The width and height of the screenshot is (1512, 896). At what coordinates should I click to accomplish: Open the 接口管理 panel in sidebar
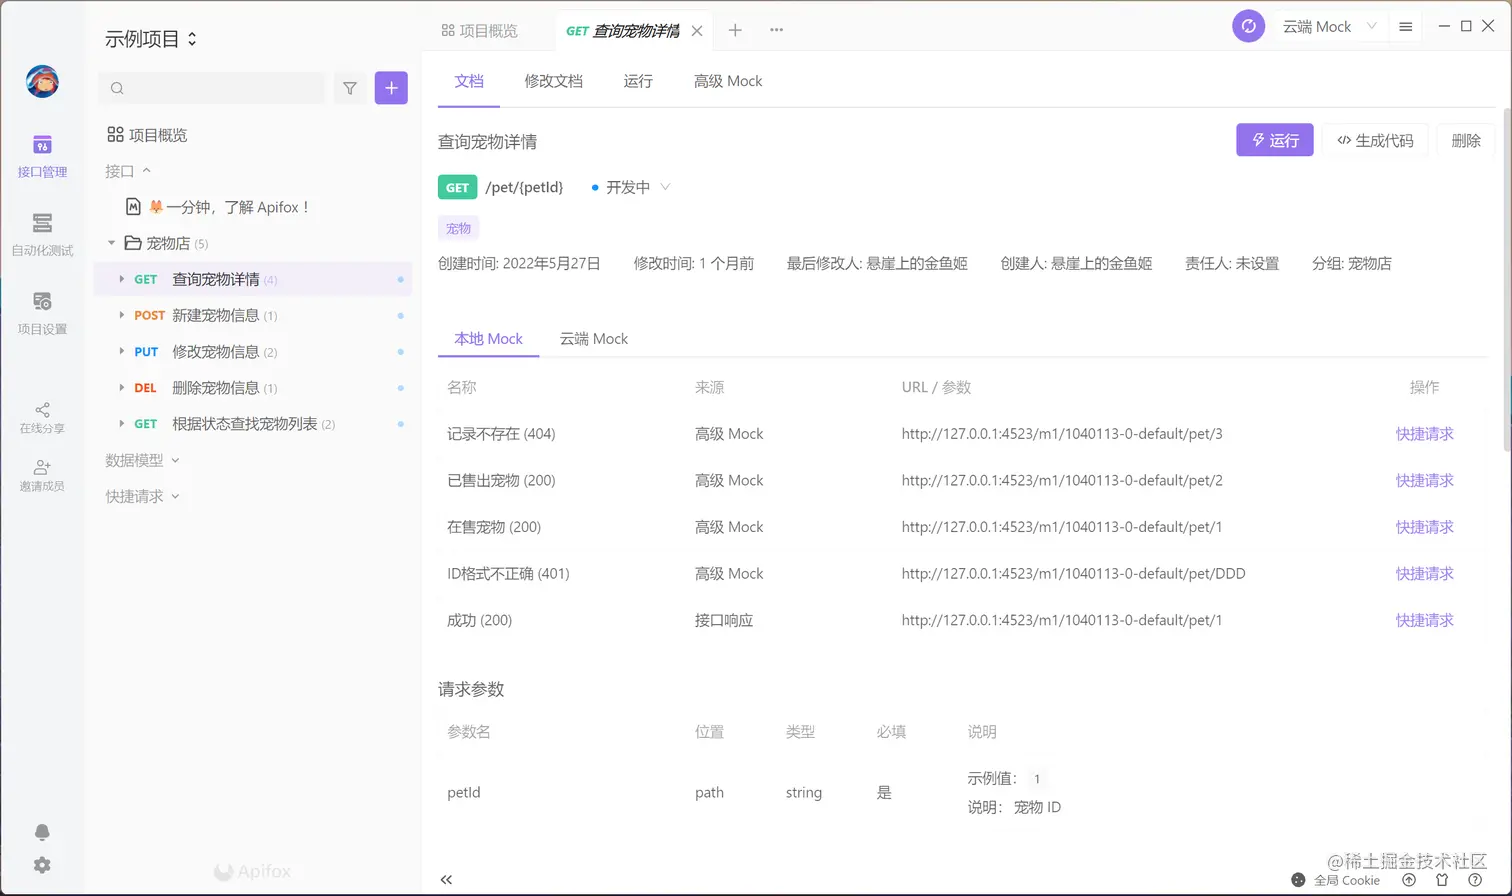(x=42, y=155)
